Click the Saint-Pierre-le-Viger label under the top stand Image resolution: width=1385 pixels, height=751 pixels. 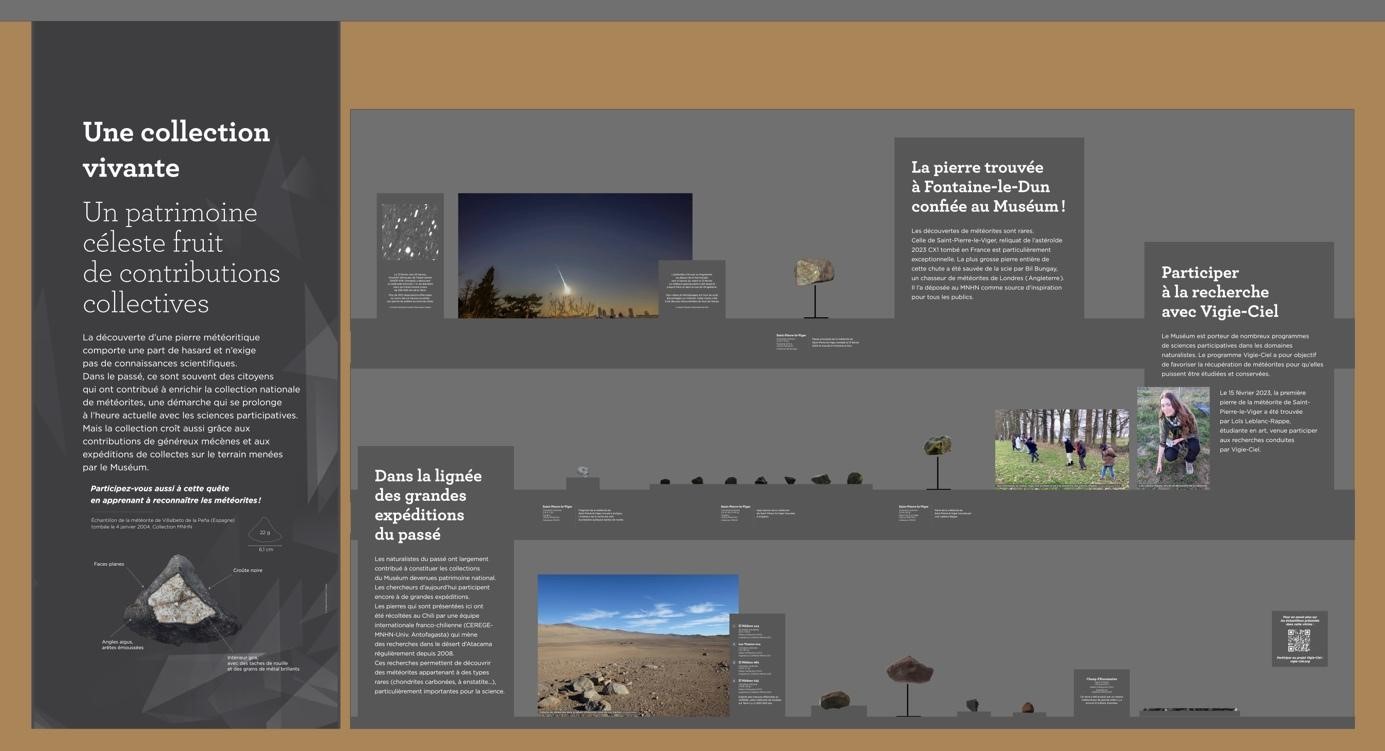tap(817, 341)
